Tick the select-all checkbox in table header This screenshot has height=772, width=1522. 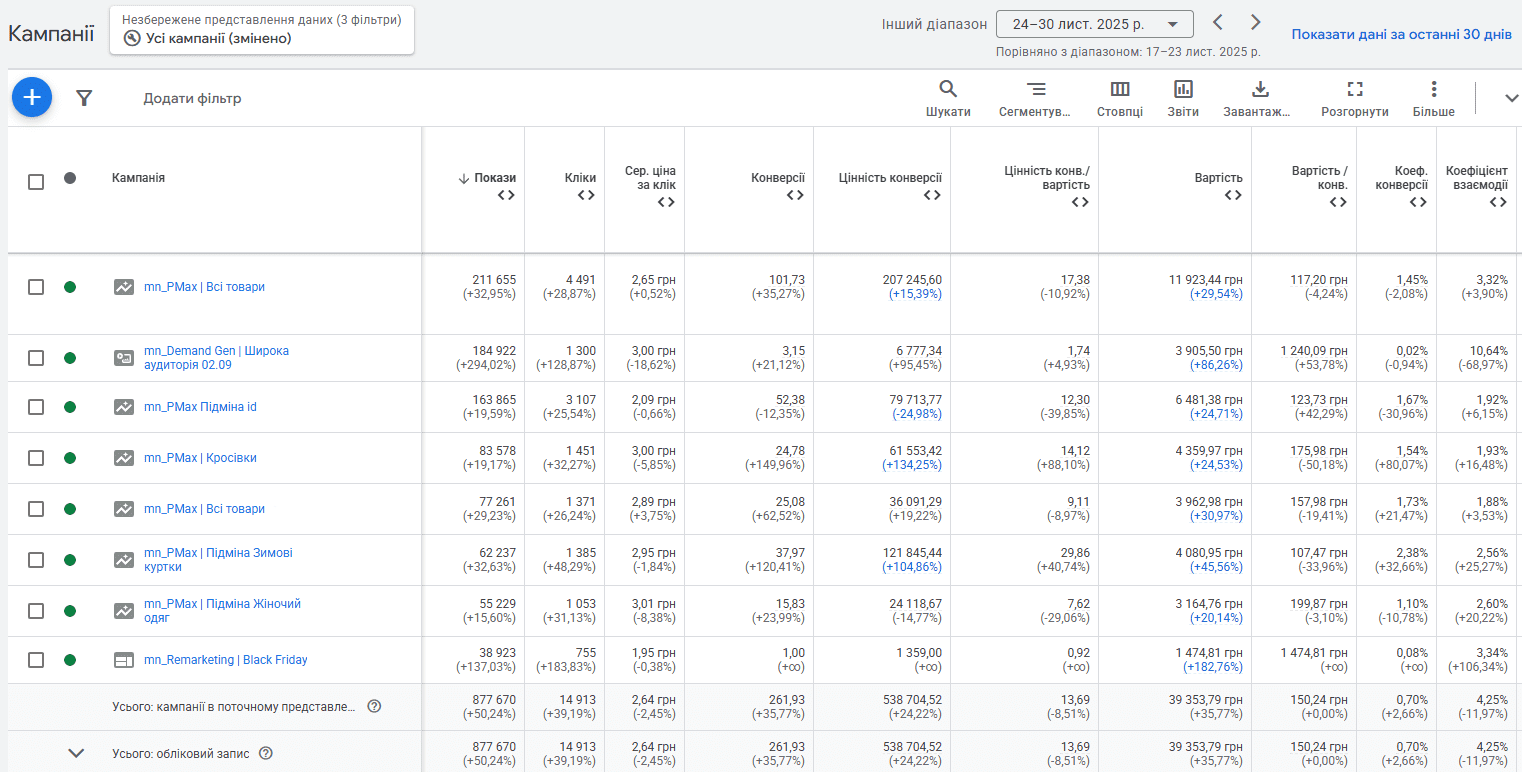pyautogui.click(x=36, y=182)
